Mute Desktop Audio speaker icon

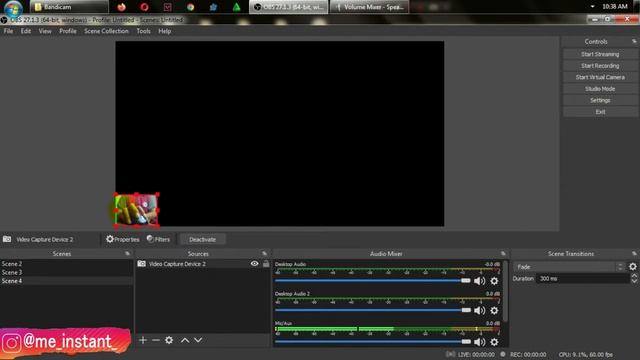pos(480,281)
